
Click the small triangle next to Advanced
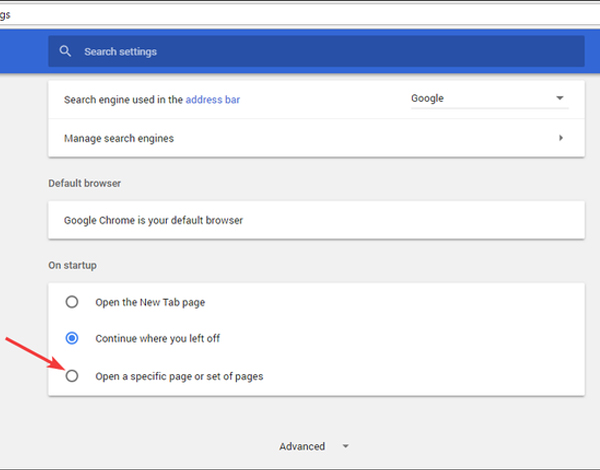tap(345, 446)
